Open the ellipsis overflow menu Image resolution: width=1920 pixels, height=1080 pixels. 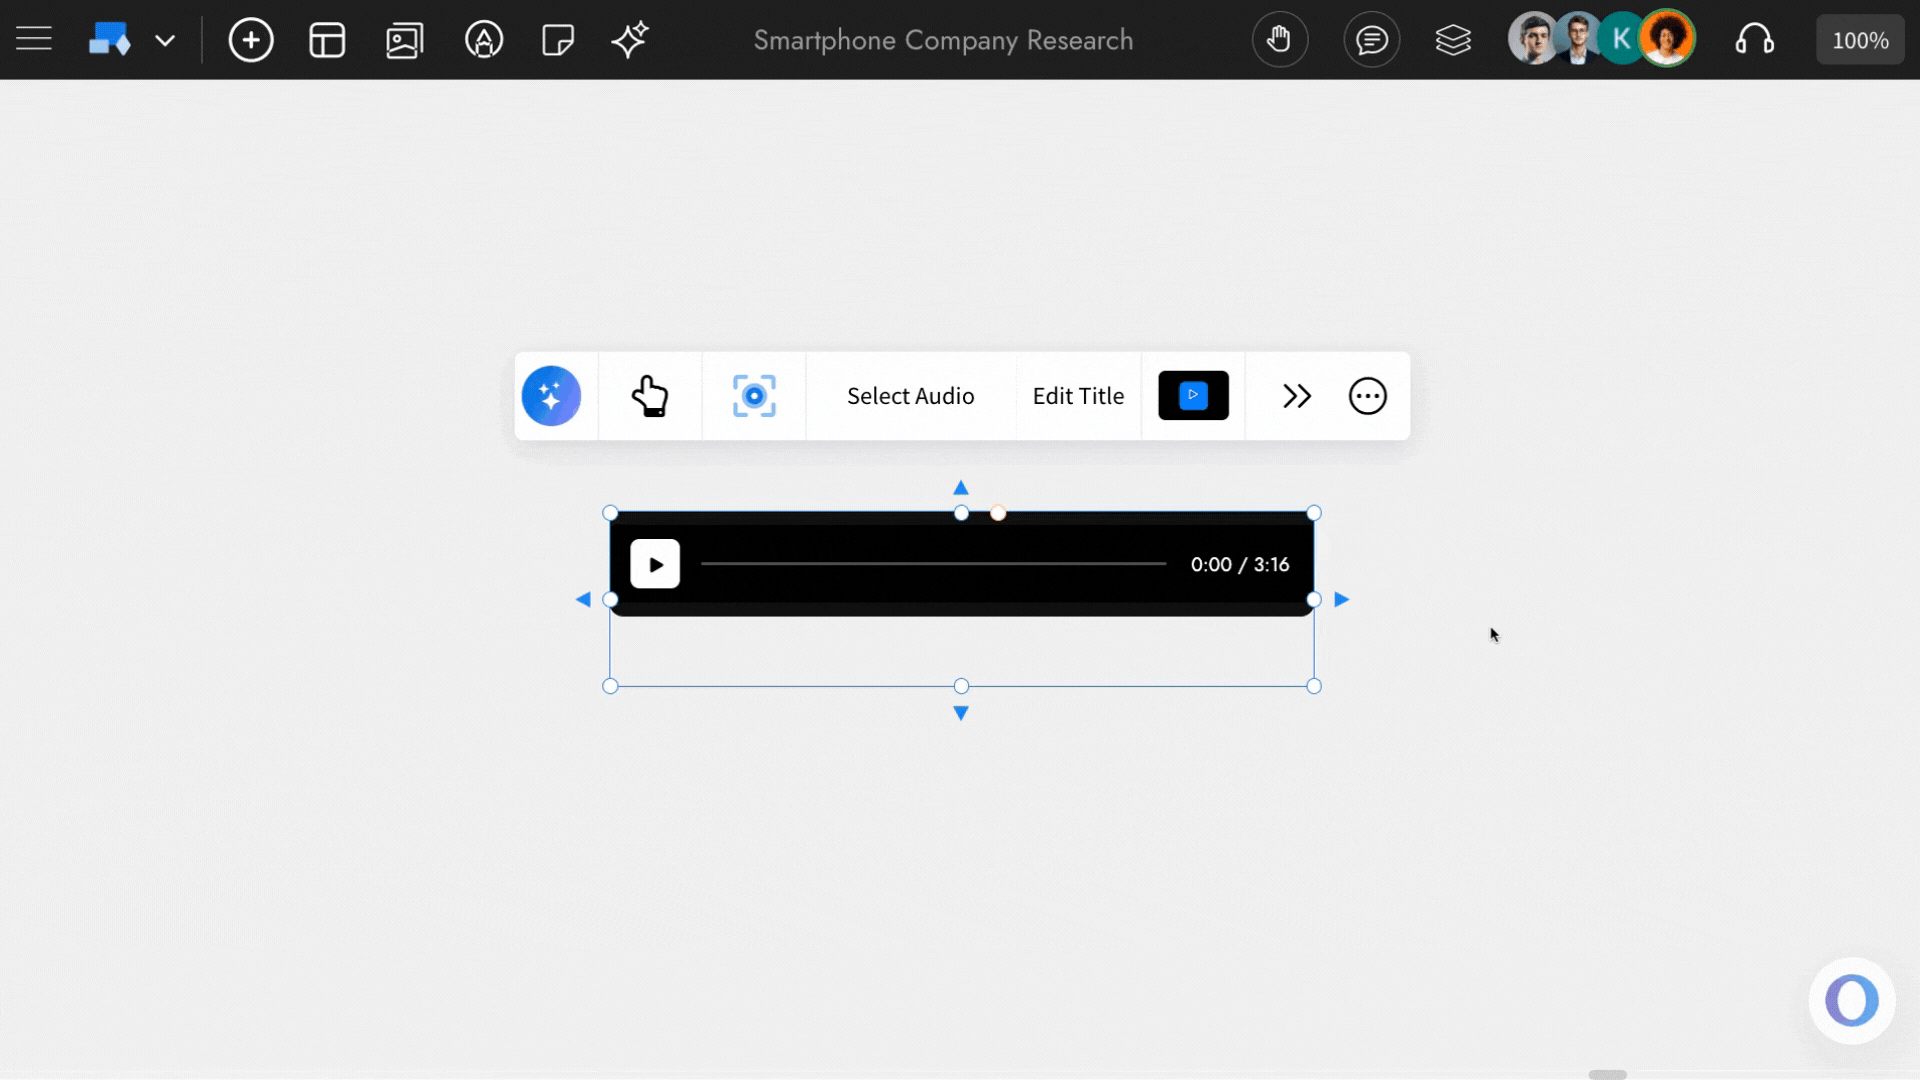pos(1367,395)
